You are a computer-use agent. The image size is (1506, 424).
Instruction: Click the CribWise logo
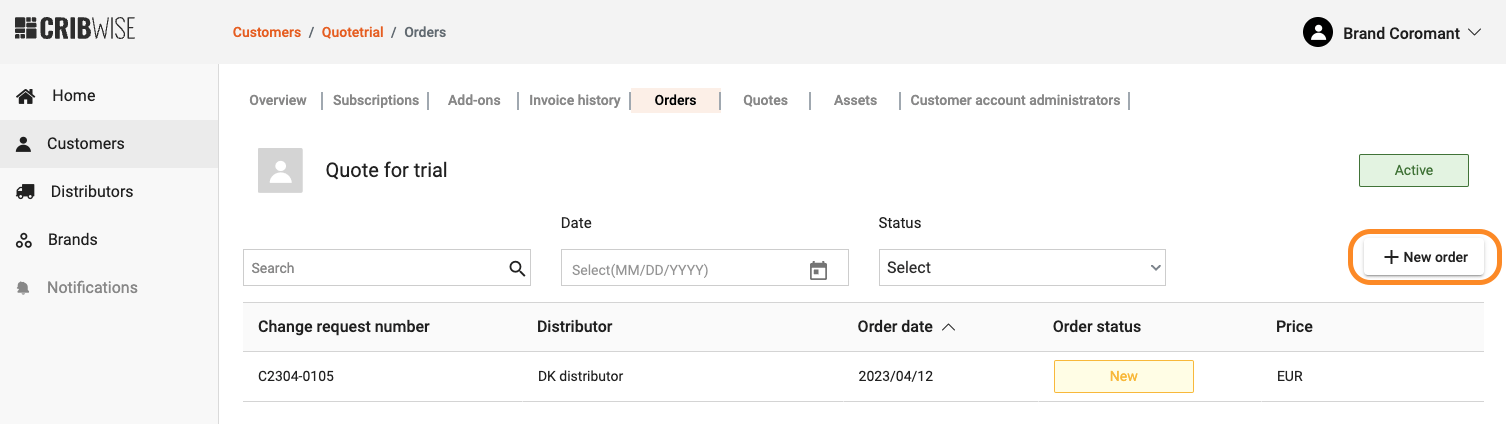75,28
